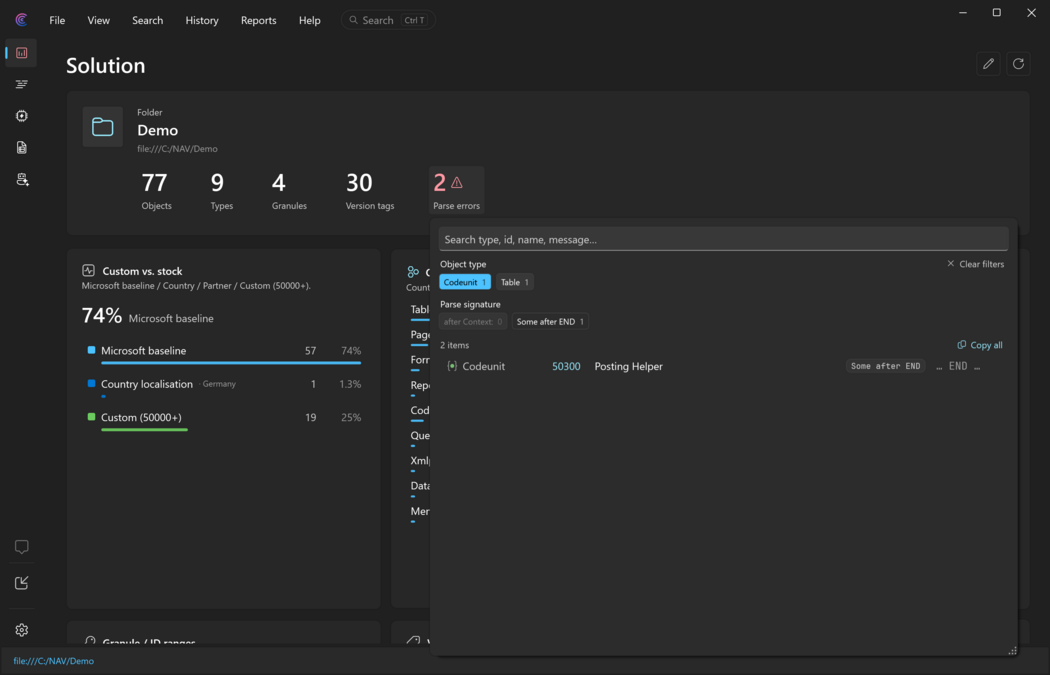Click the Microsoft baseline blue color square
This screenshot has width=1050, height=675.
click(x=92, y=350)
